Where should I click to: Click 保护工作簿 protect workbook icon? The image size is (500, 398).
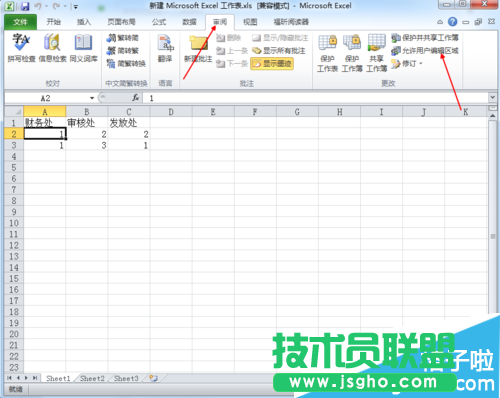(x=352, y=53)
